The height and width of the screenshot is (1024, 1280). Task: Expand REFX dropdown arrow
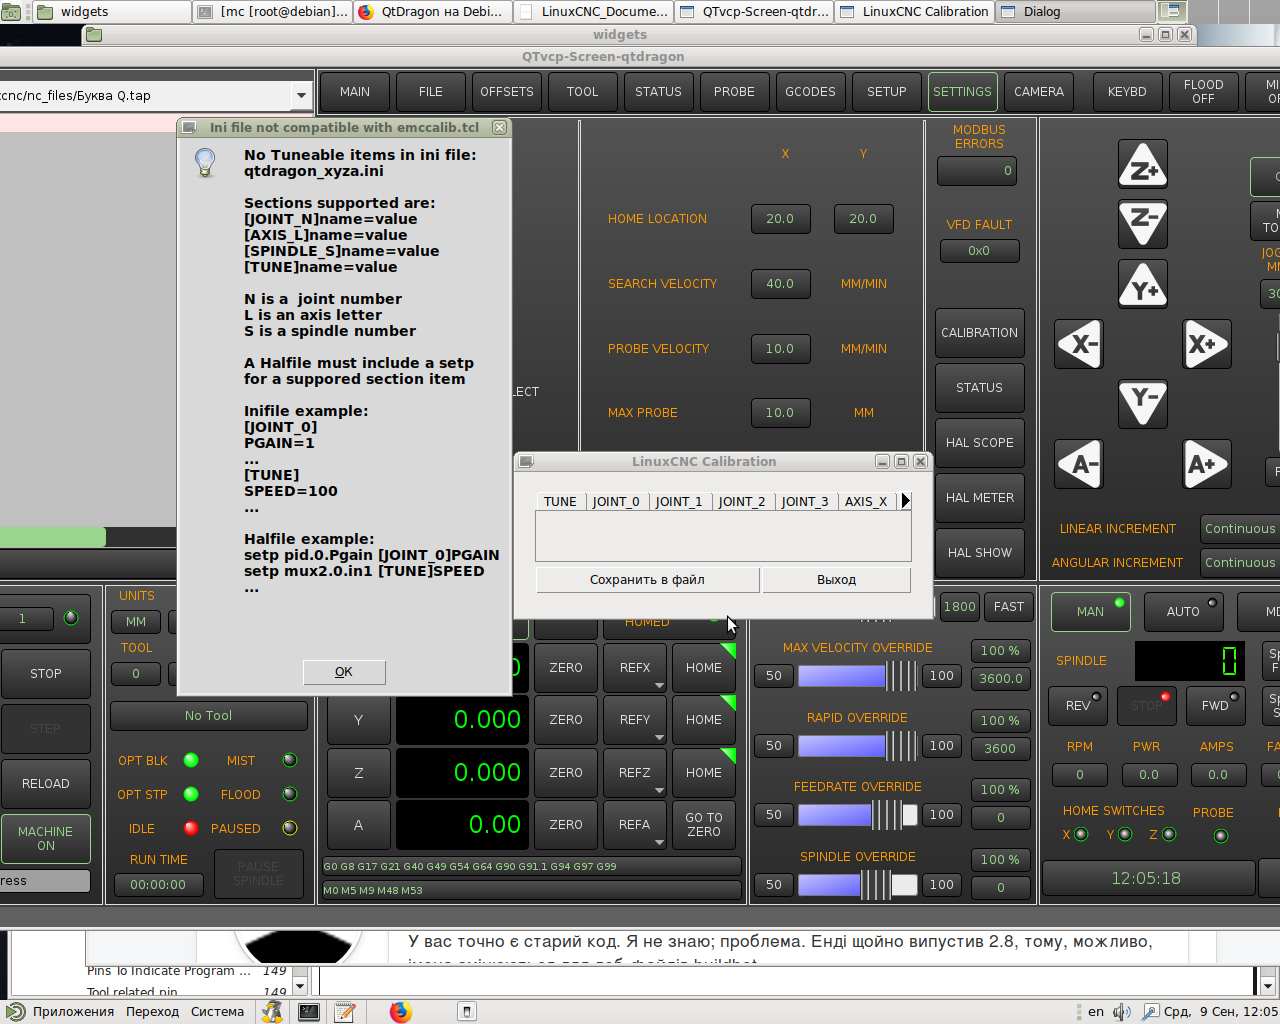pyautogui.click(x=659, y=686)
